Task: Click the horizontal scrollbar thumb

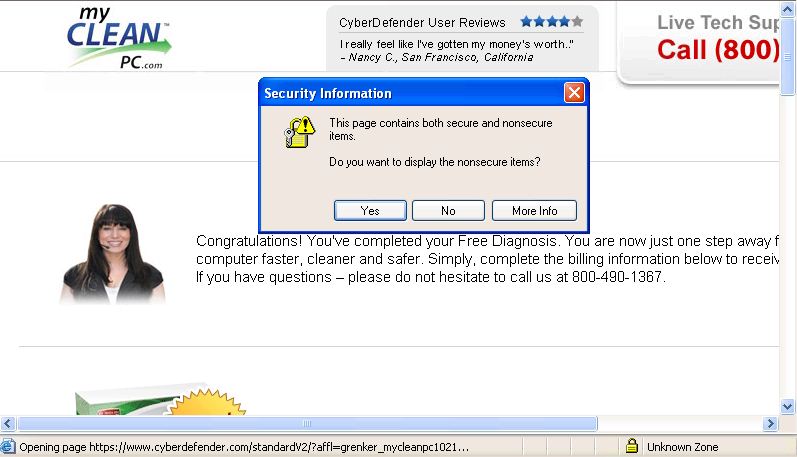Action: 307,423
